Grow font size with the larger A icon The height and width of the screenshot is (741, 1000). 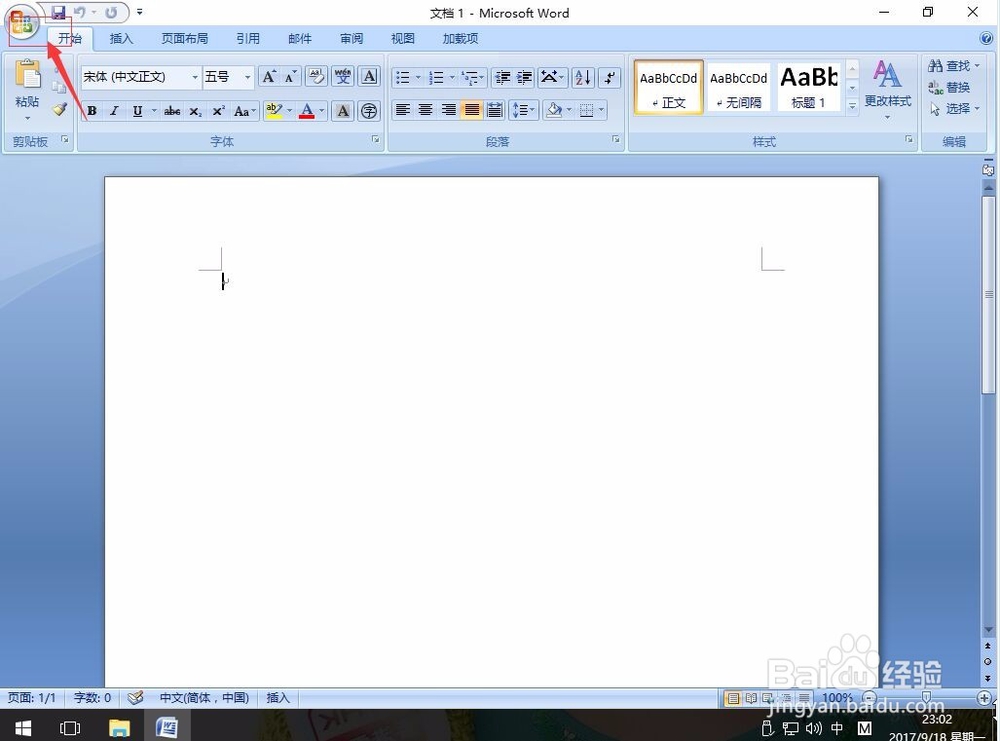coord(269,77)
